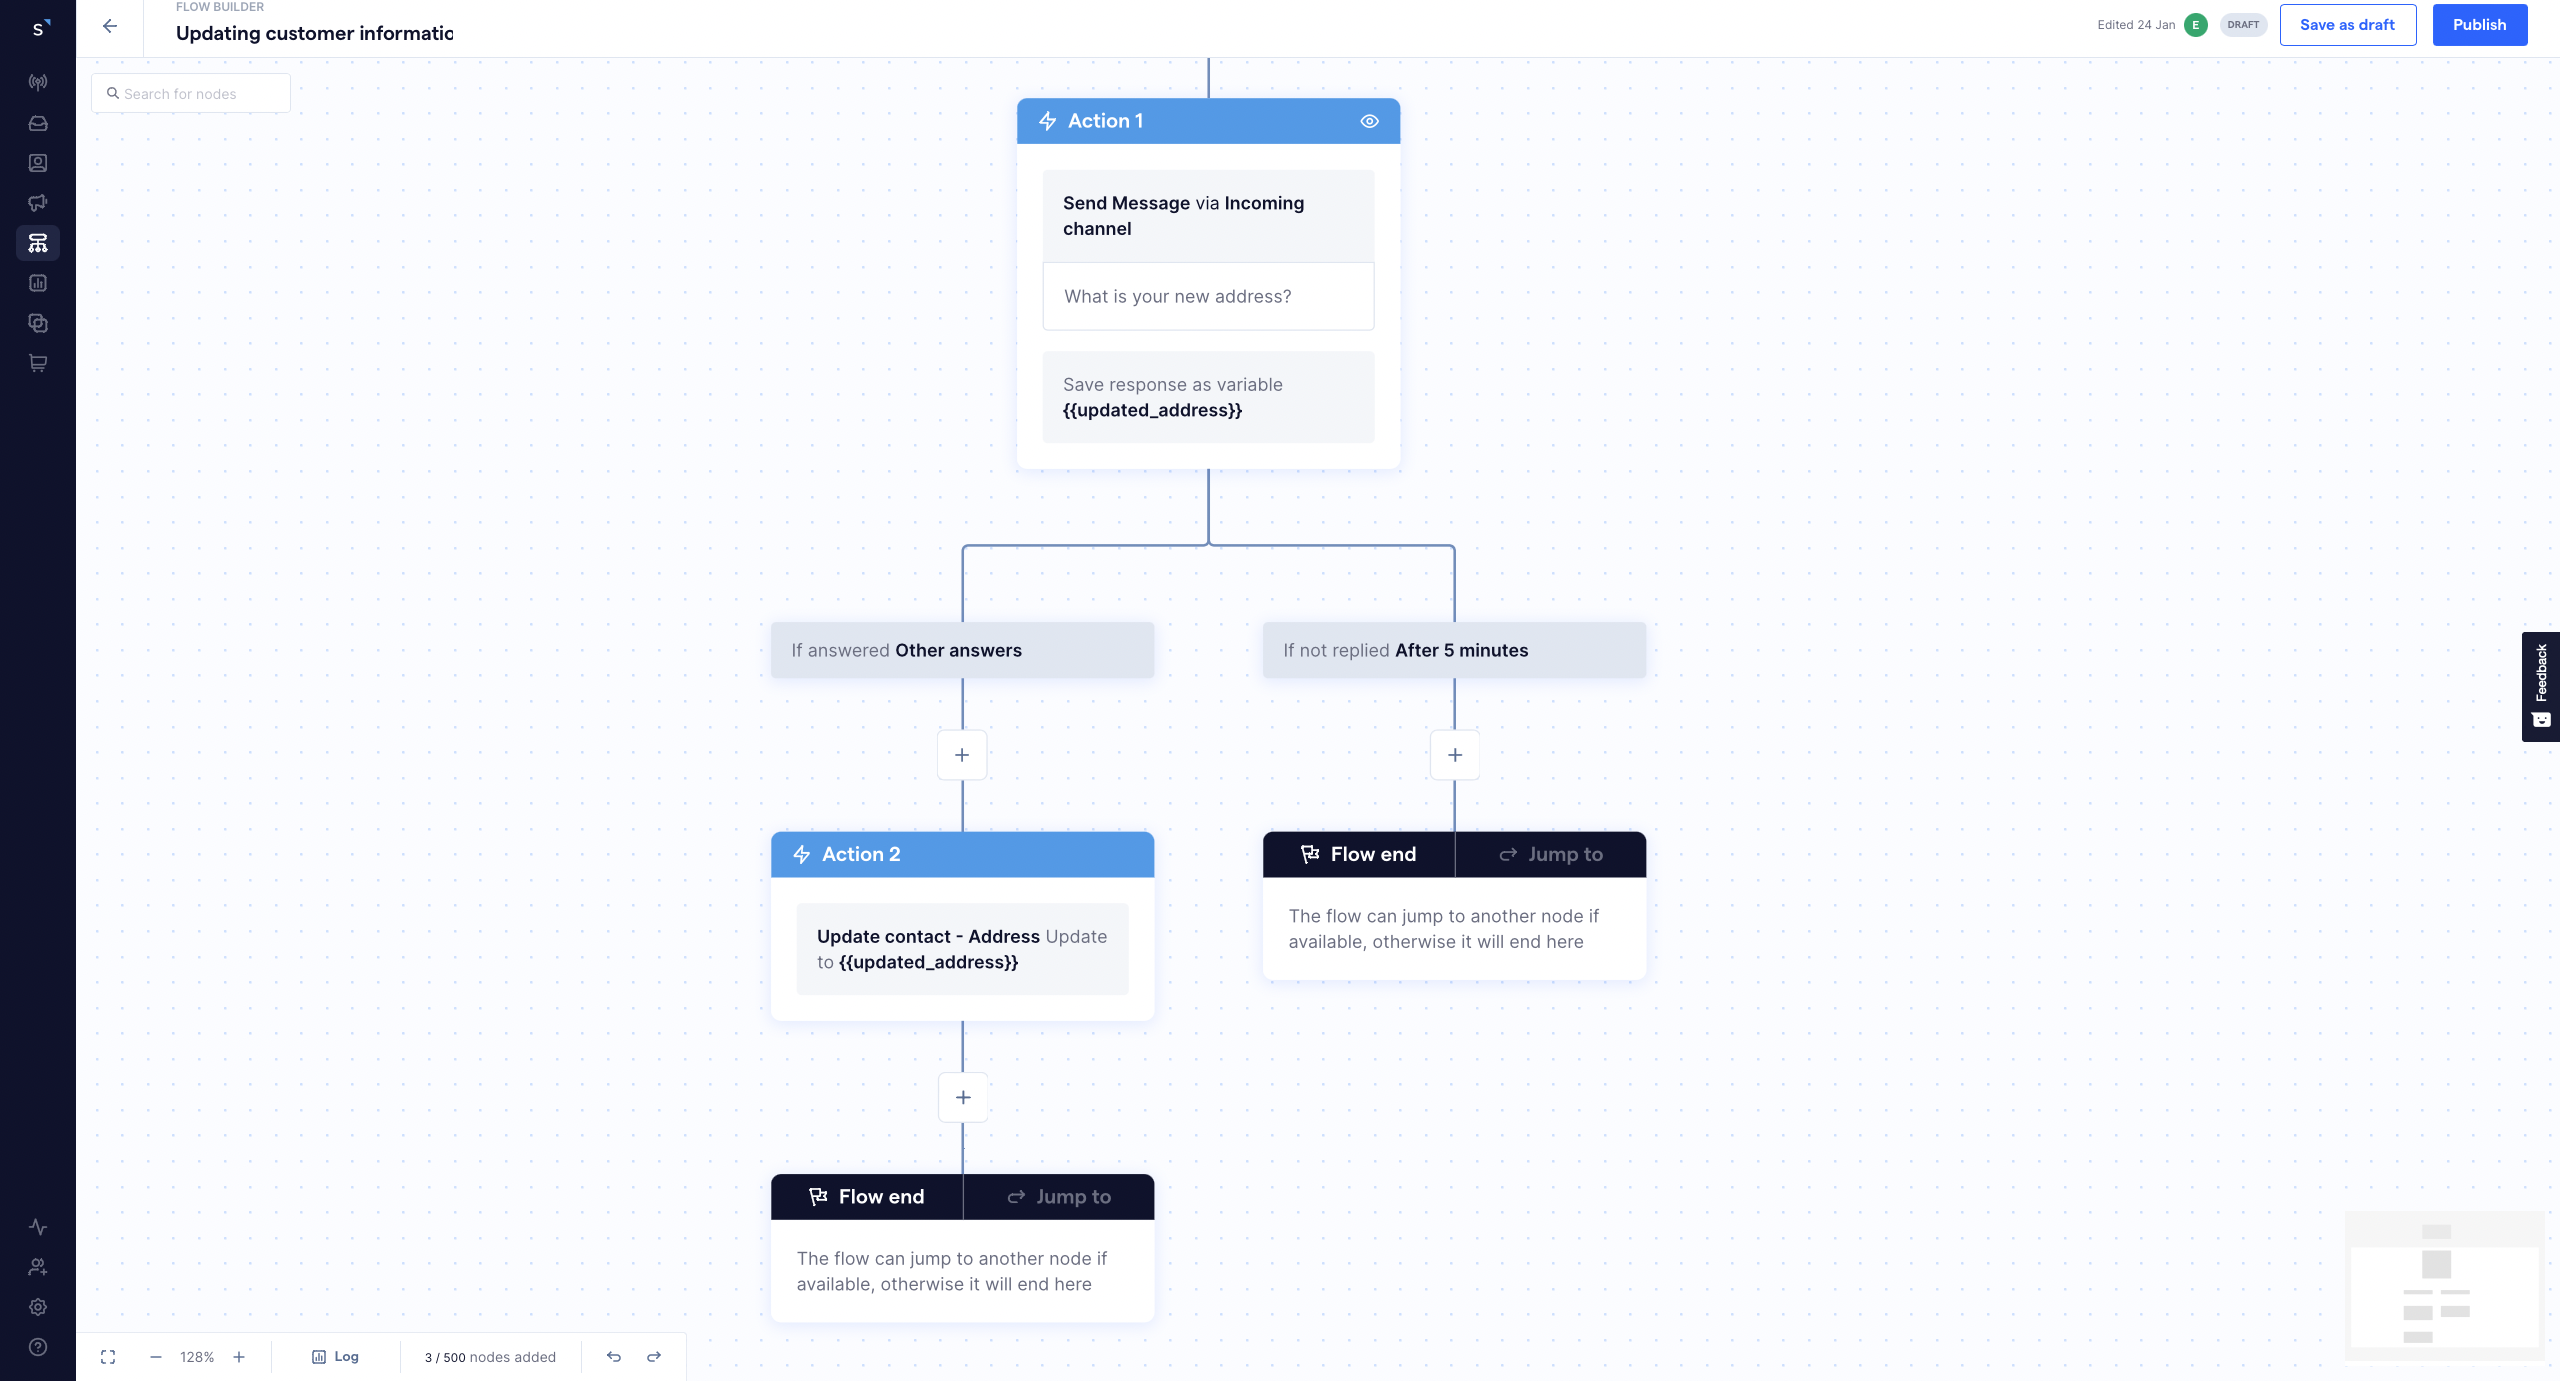Click the redo arrow button toolbar
Screen dimensions: 2560x1381
click(x=653, y=1357)
